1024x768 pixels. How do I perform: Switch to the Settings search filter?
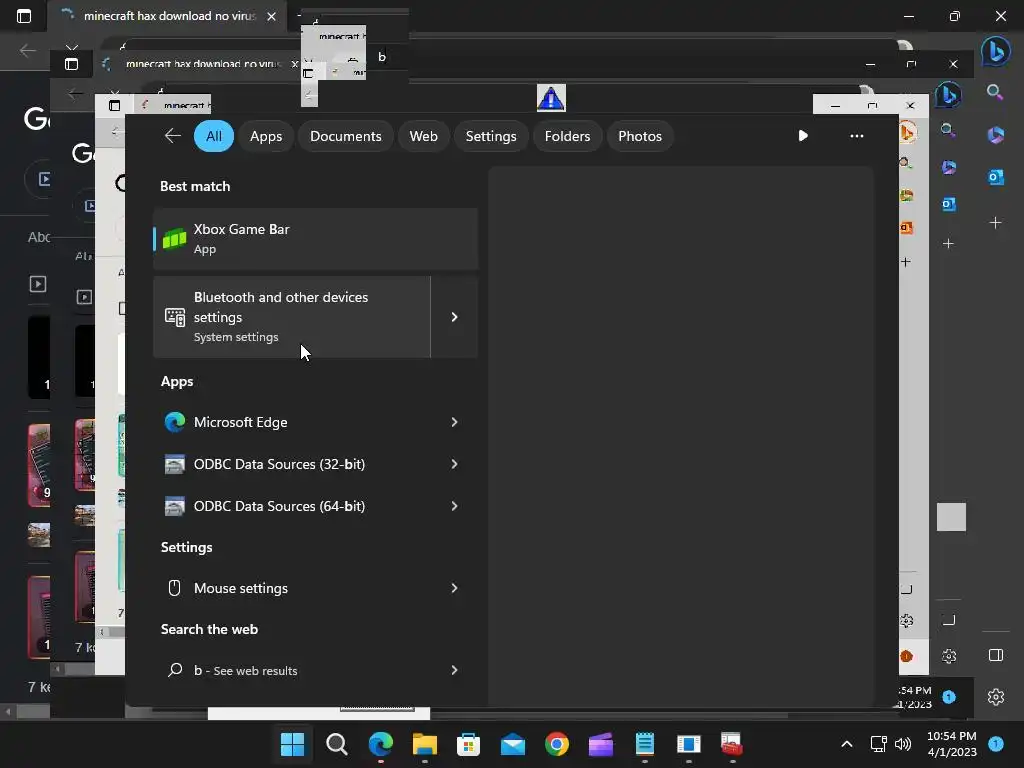pos(490,136)
